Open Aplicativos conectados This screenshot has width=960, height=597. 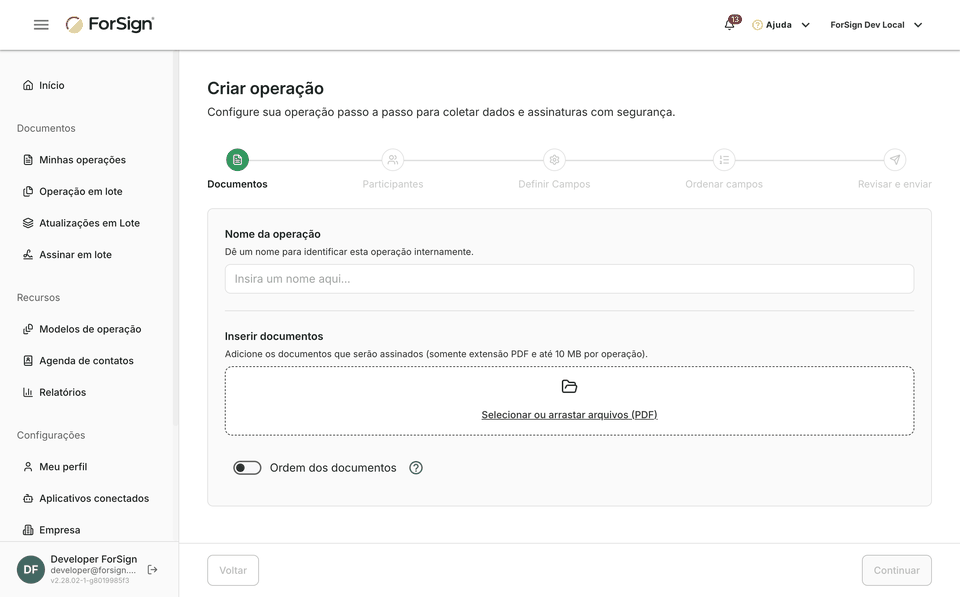(86, 498)
